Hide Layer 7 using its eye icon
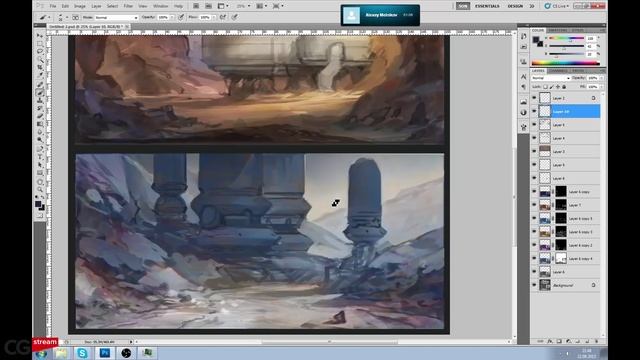 pyautogui.click(x=534, y=205)
